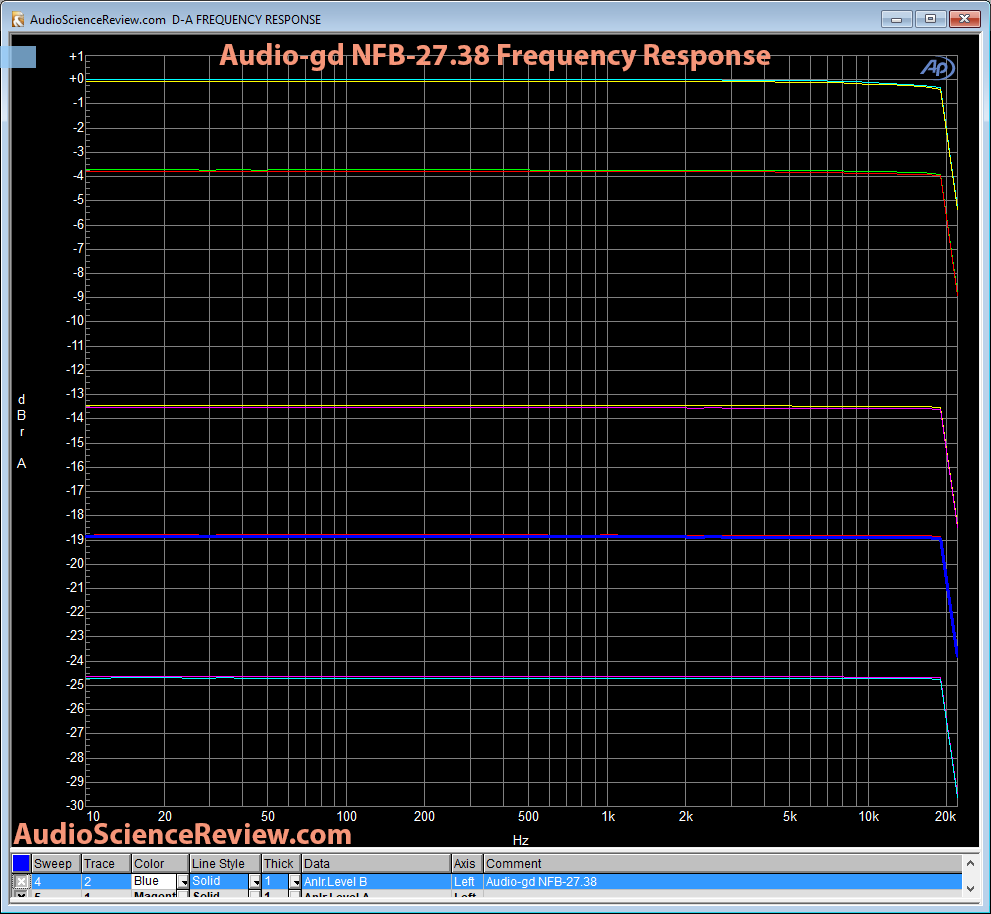Close the D-A Frequency Response window
The image size is (991, 914).
964,19
